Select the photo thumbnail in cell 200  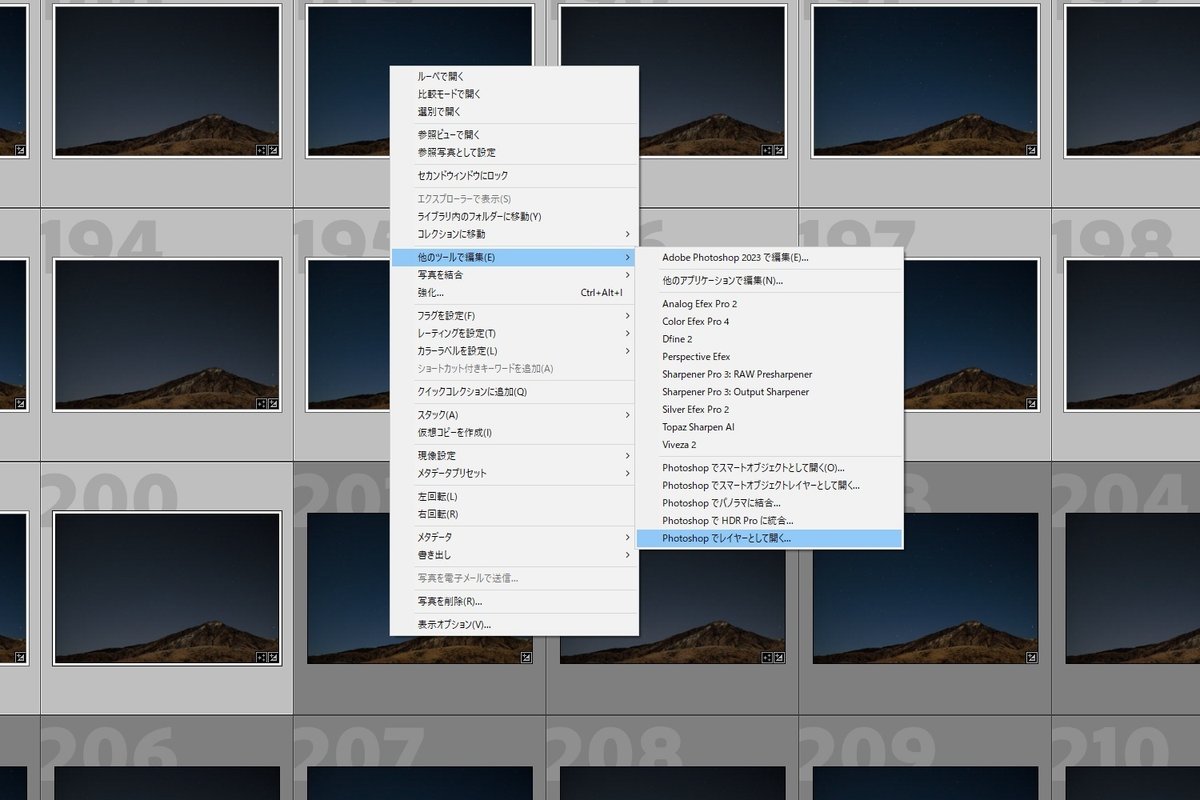click(167, 588)
